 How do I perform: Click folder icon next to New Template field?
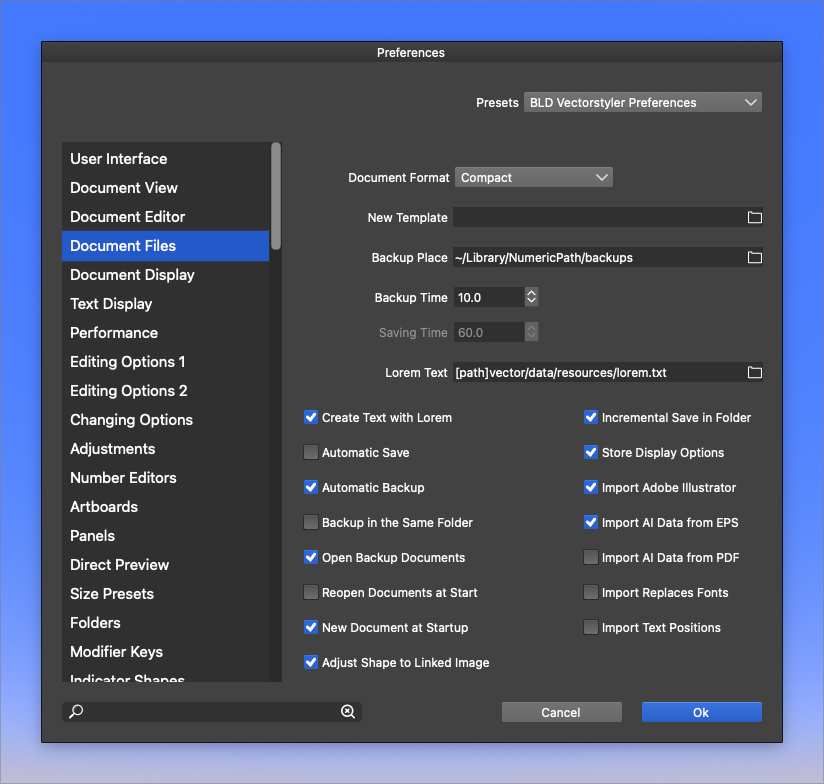click(x=755, y=218)
